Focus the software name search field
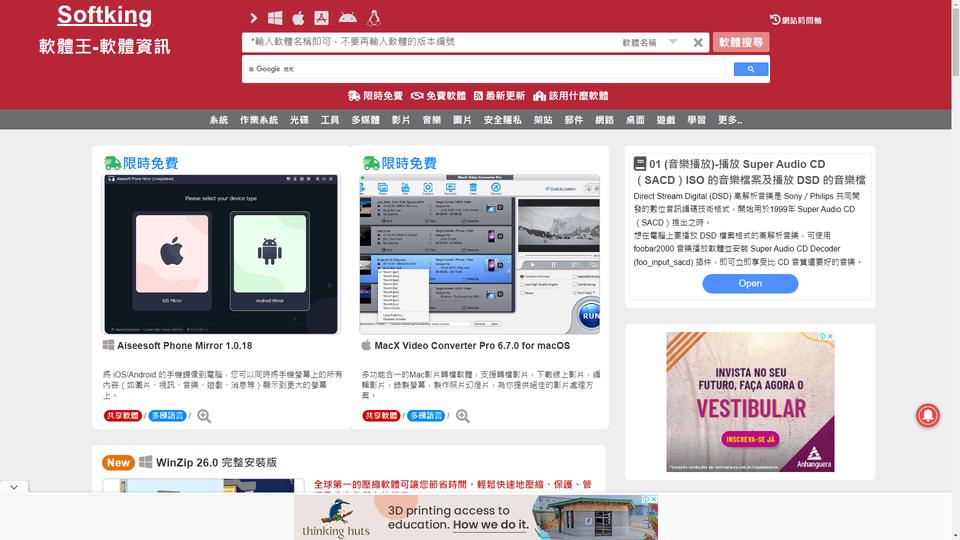Screen dimensions: 960x540 tap(429, 42)
